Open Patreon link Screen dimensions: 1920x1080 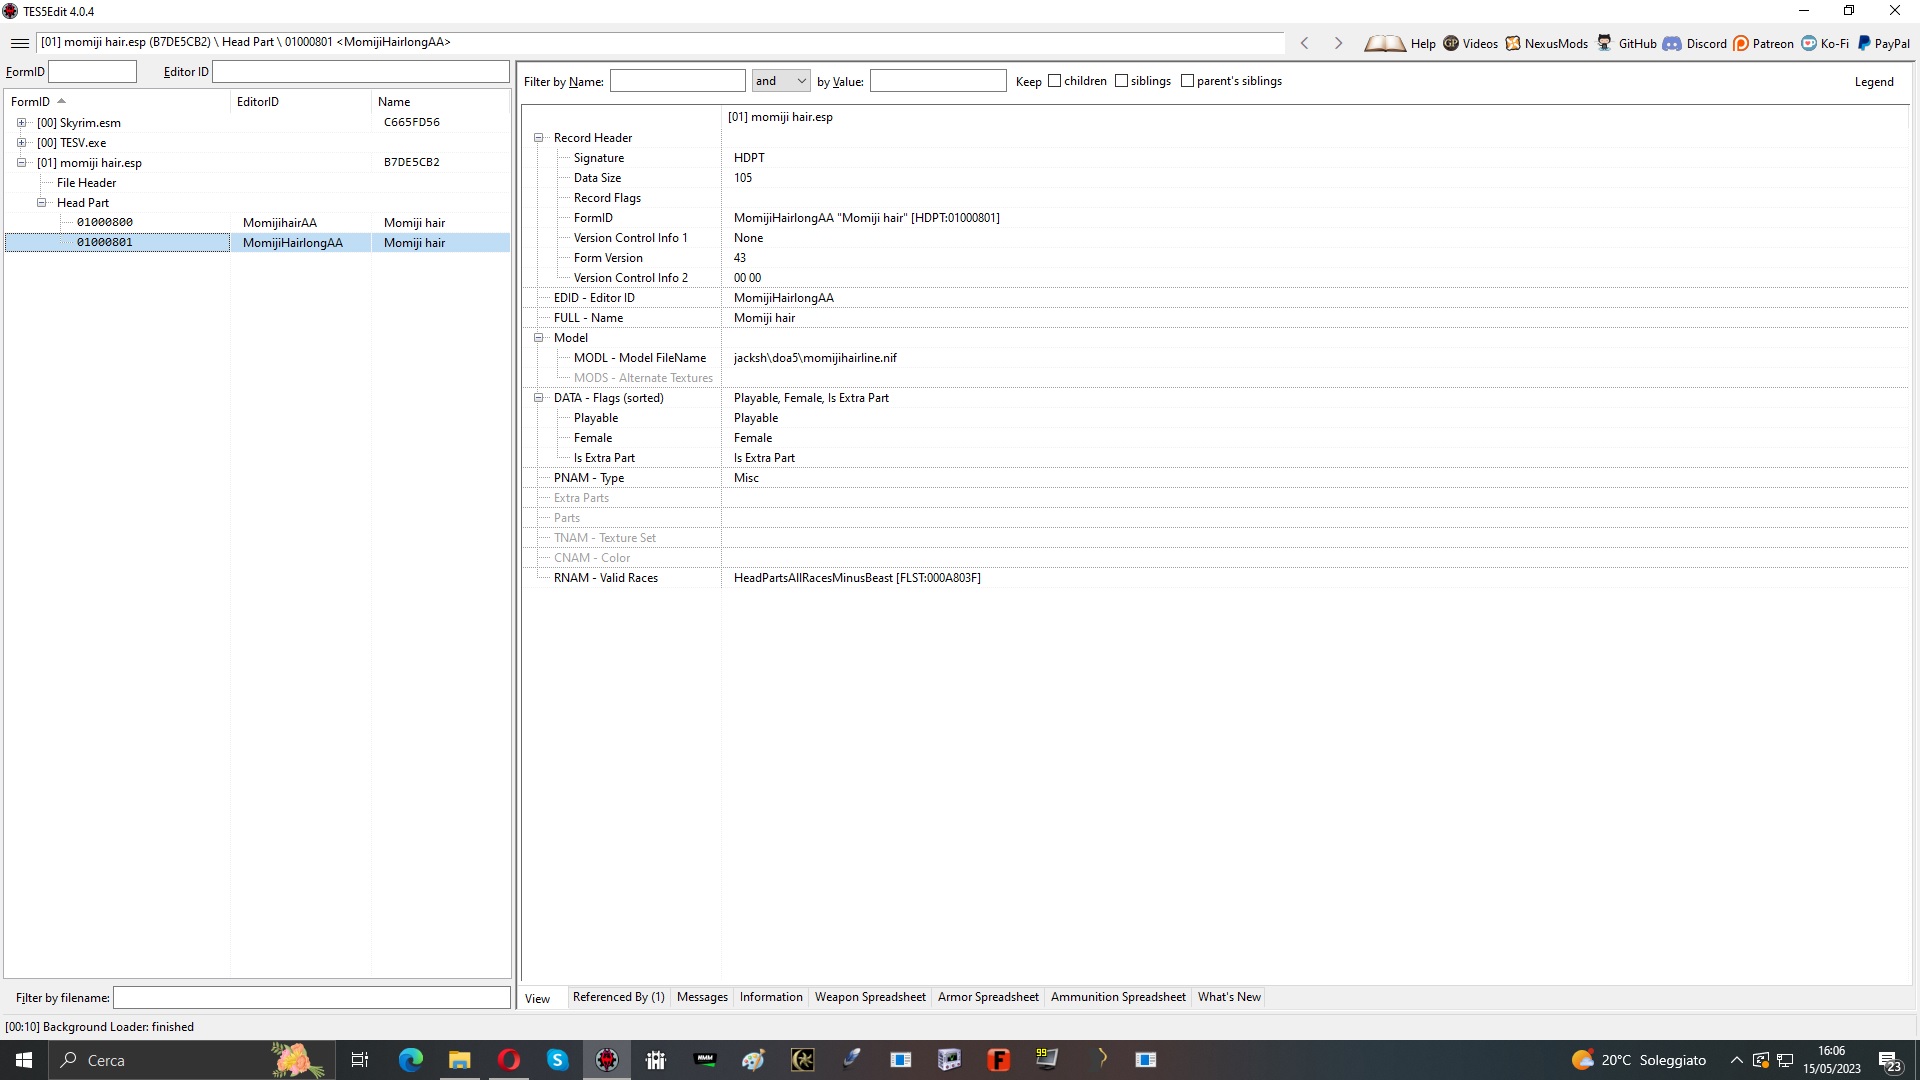coord(1764,43)
